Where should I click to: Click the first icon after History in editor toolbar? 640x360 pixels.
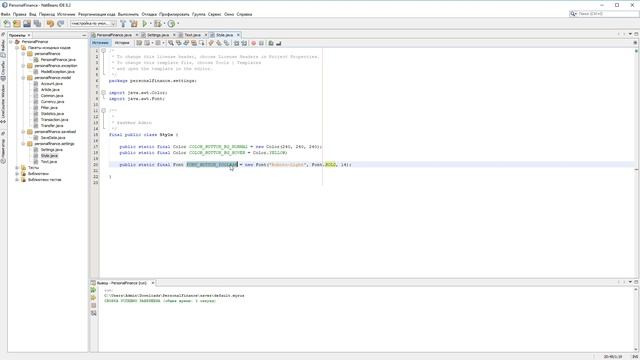pos(139,43)
